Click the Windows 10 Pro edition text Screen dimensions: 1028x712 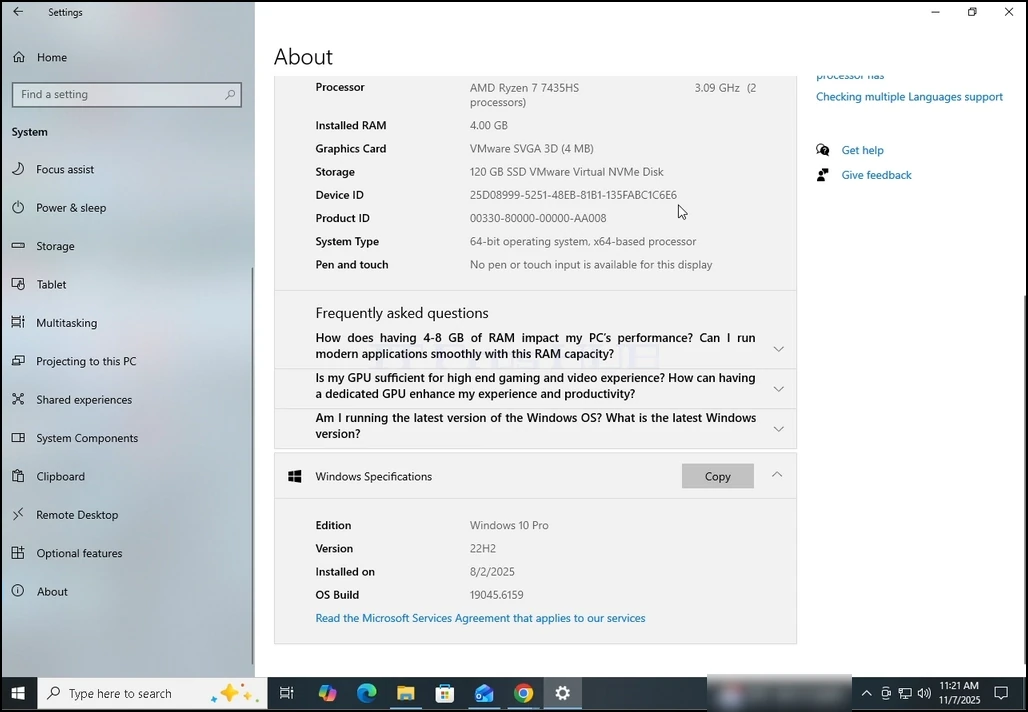pyautogui.click(x=509, y=526)
